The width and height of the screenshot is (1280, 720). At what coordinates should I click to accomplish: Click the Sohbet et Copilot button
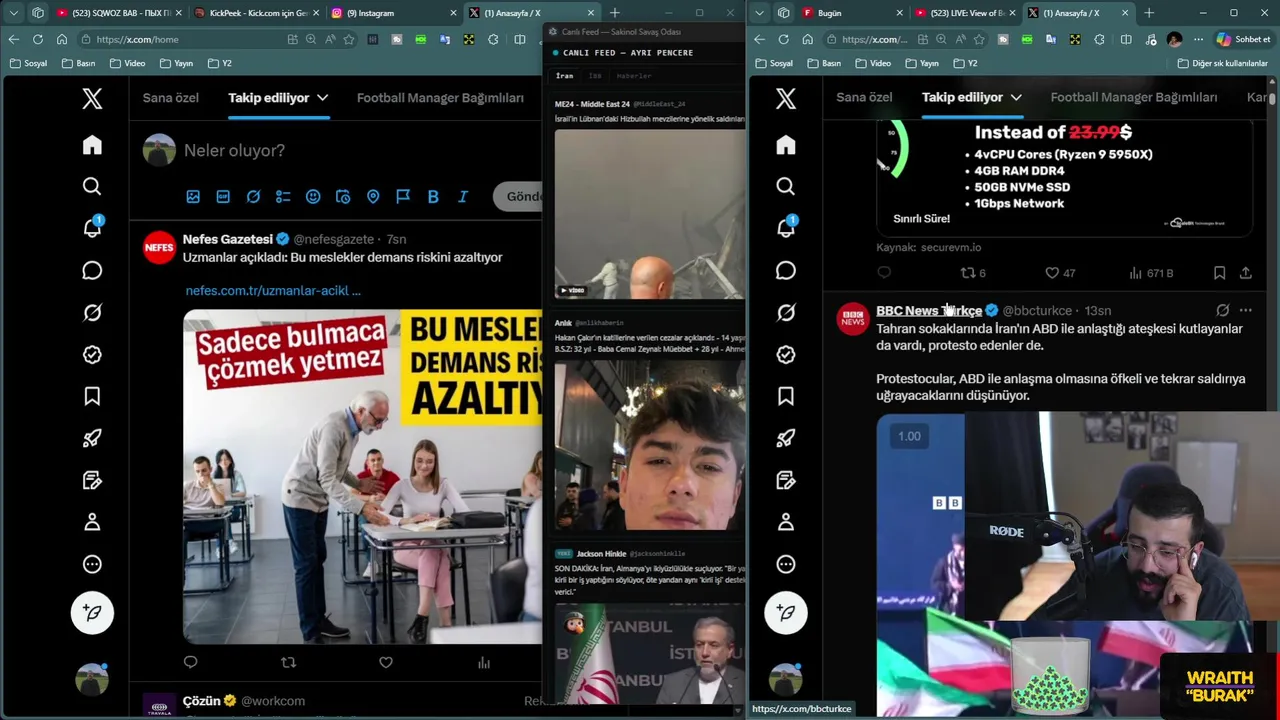tap(1243, 39)
